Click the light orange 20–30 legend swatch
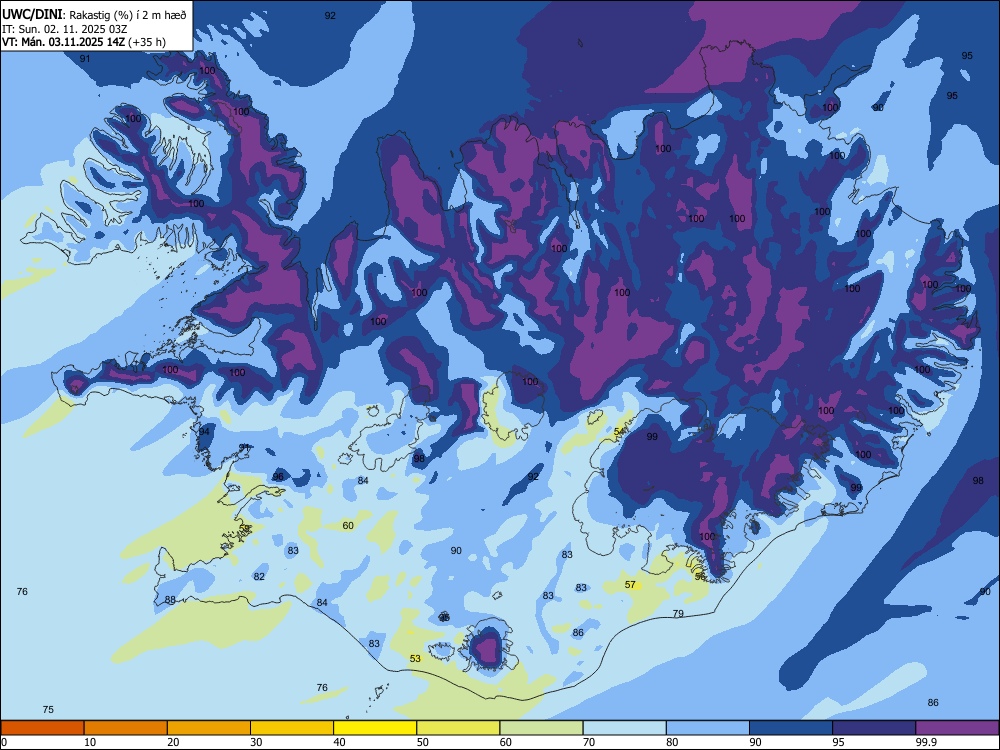 [x=209, y=728]
